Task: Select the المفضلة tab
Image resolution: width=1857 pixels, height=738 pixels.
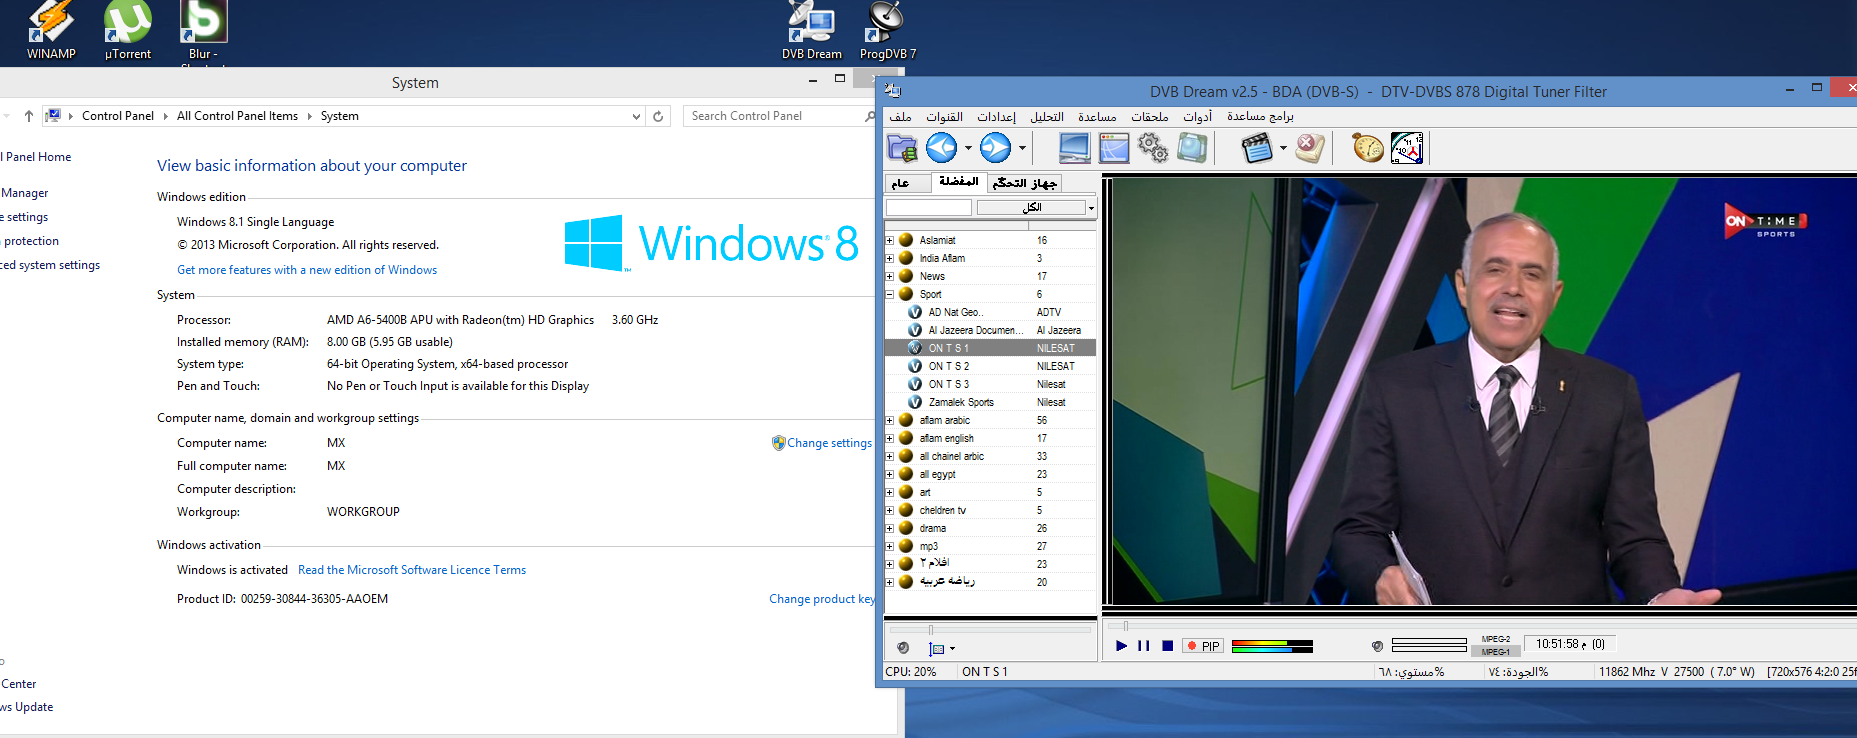Action: tap(958, 182)
